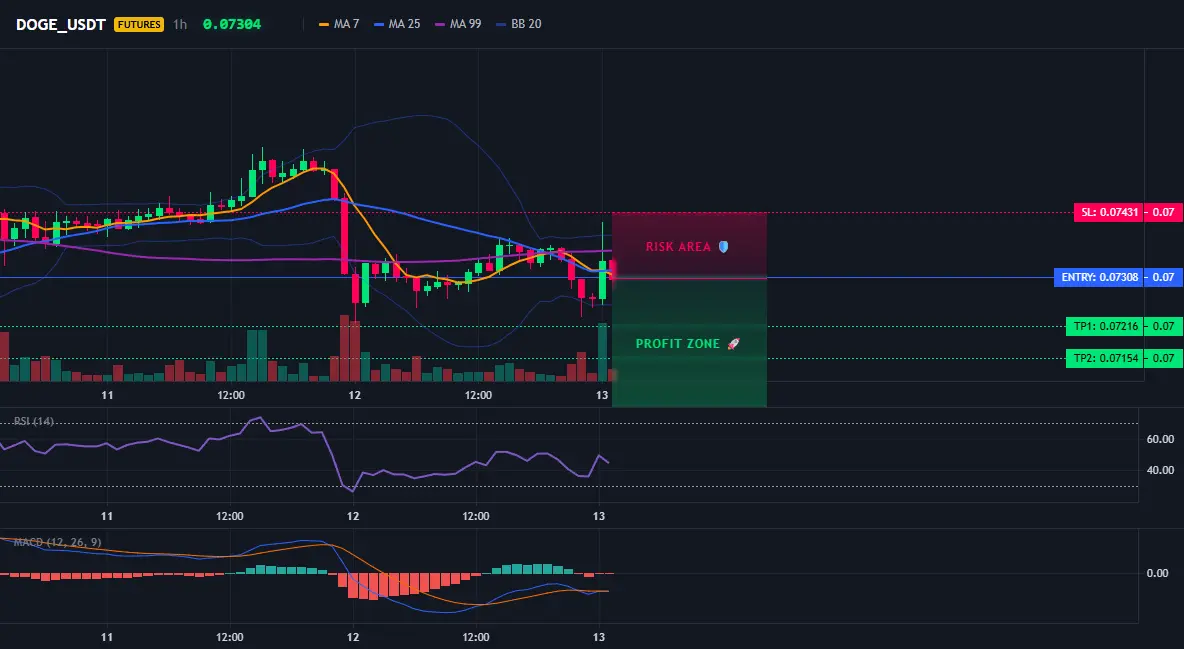Click the 40.00 RSI axis value
Viewport: 1184px width, 649px height.
pyautogui.click(x=1160, y=470)
